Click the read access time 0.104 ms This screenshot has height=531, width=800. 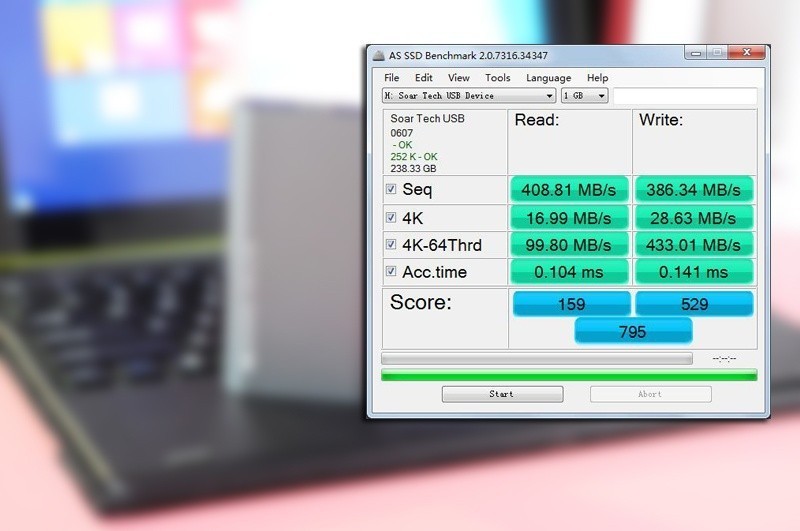(x=569, y=272)
